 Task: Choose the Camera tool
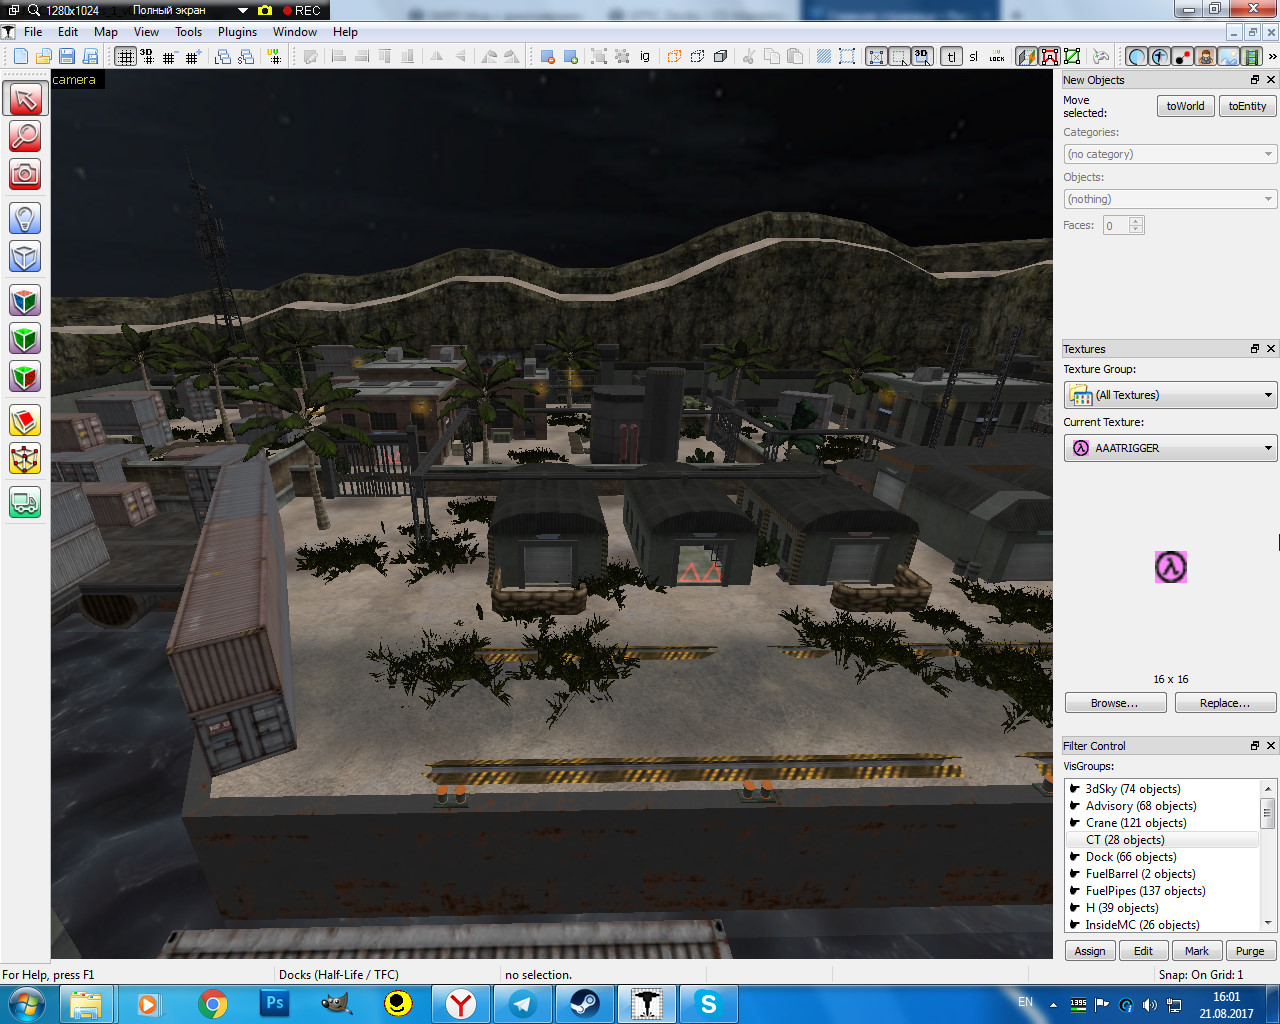(25, 174)
